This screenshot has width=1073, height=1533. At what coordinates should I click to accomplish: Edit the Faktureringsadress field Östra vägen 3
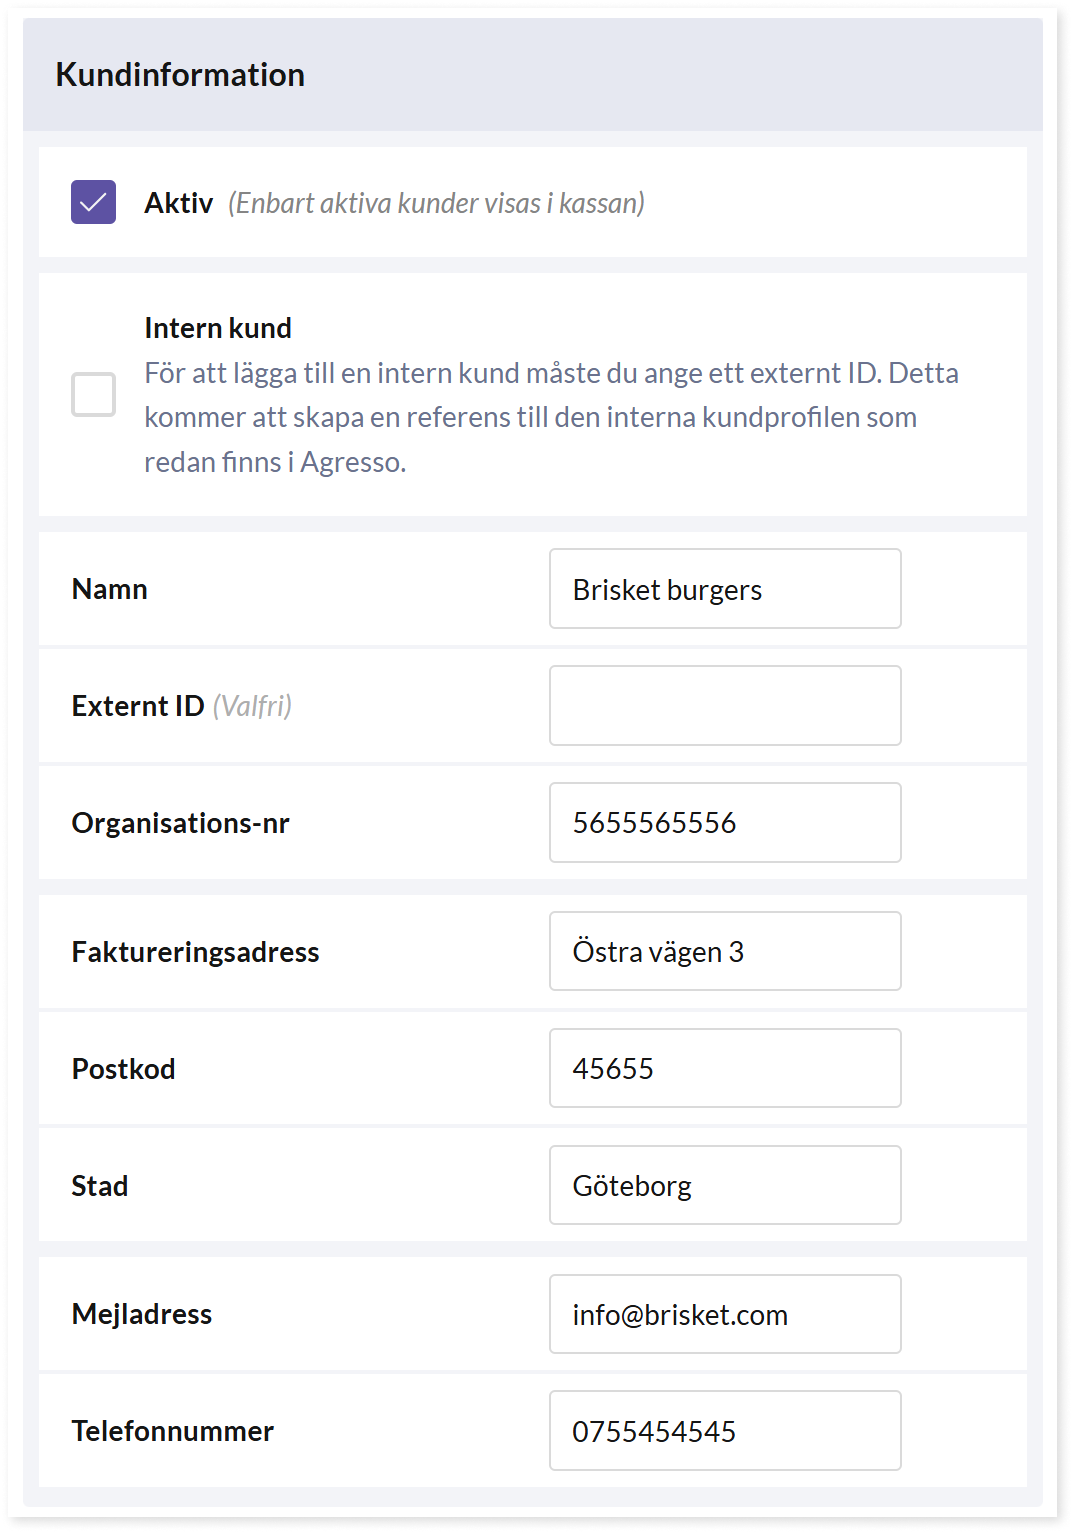point(725,951)
